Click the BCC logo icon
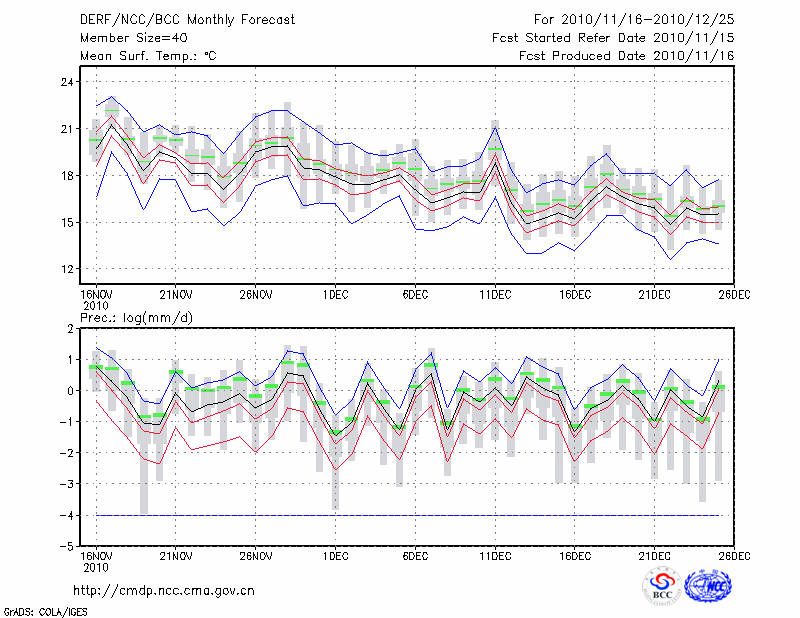 [x=661, y=587]
